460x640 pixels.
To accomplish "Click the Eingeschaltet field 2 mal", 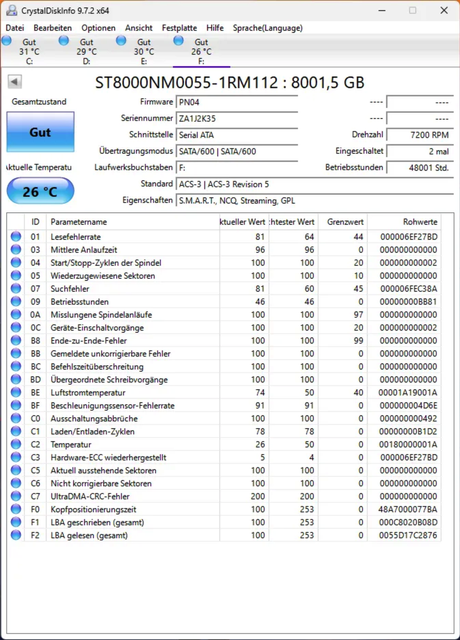I will coord(420,151).
